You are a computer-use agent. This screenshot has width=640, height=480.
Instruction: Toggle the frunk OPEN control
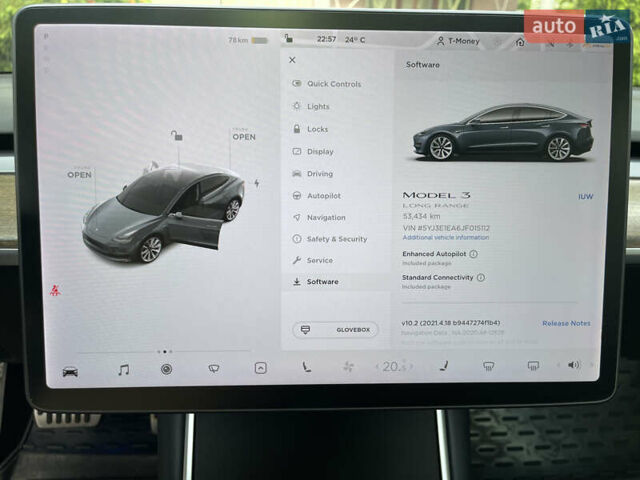click(x=80, y=174)
